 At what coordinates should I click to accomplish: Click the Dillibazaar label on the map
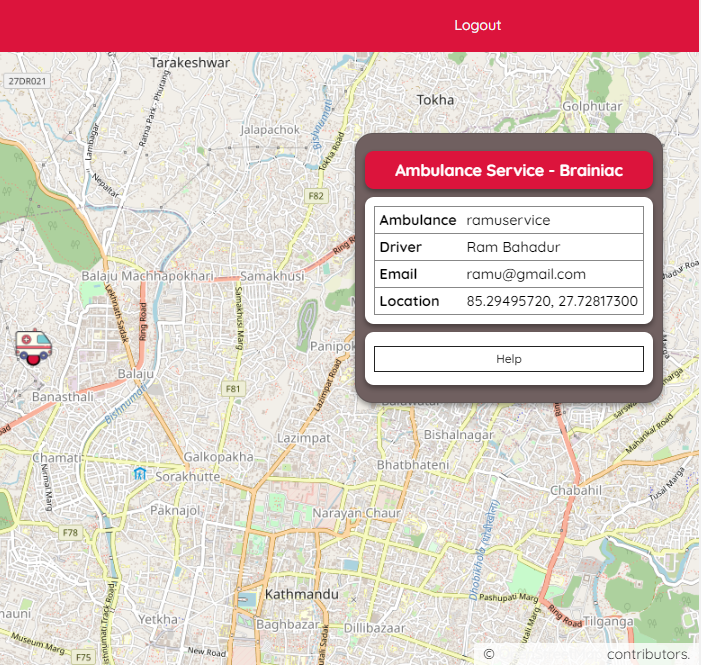[374, 628]
